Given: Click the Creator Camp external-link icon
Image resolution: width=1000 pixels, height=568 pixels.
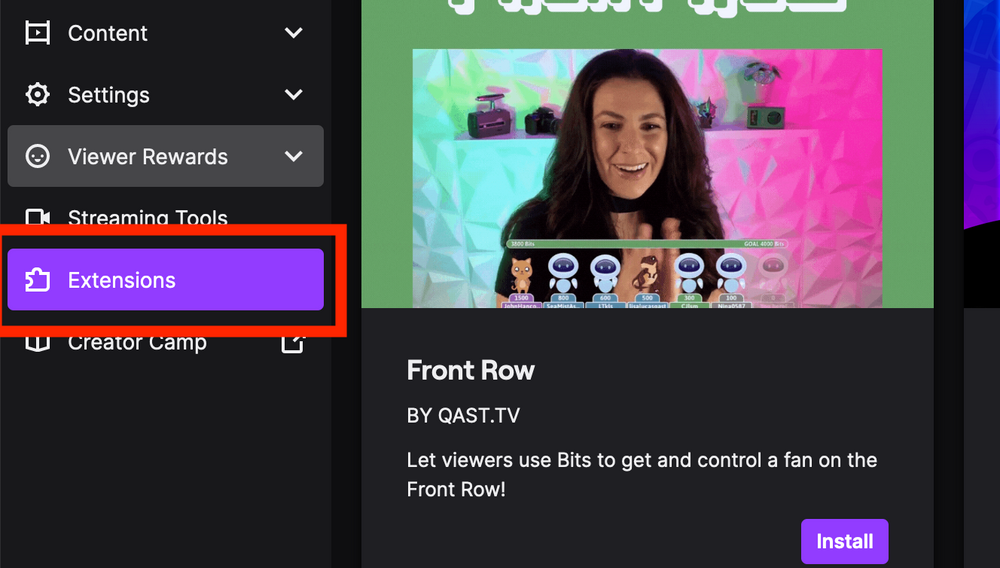Looking at the screenshot, I should [x=293, y=343].
